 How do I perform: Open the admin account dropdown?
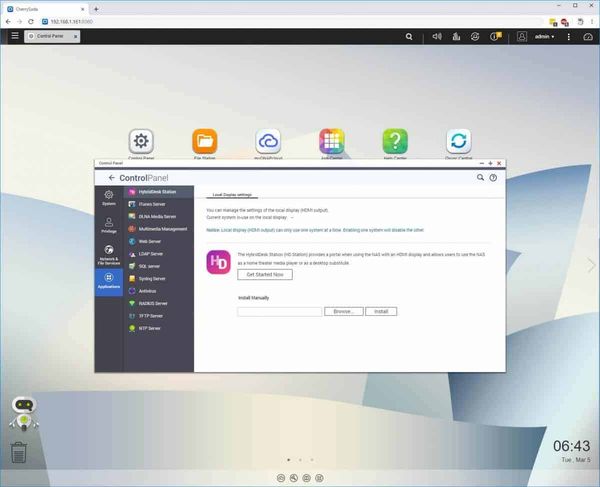coord(544,37)
